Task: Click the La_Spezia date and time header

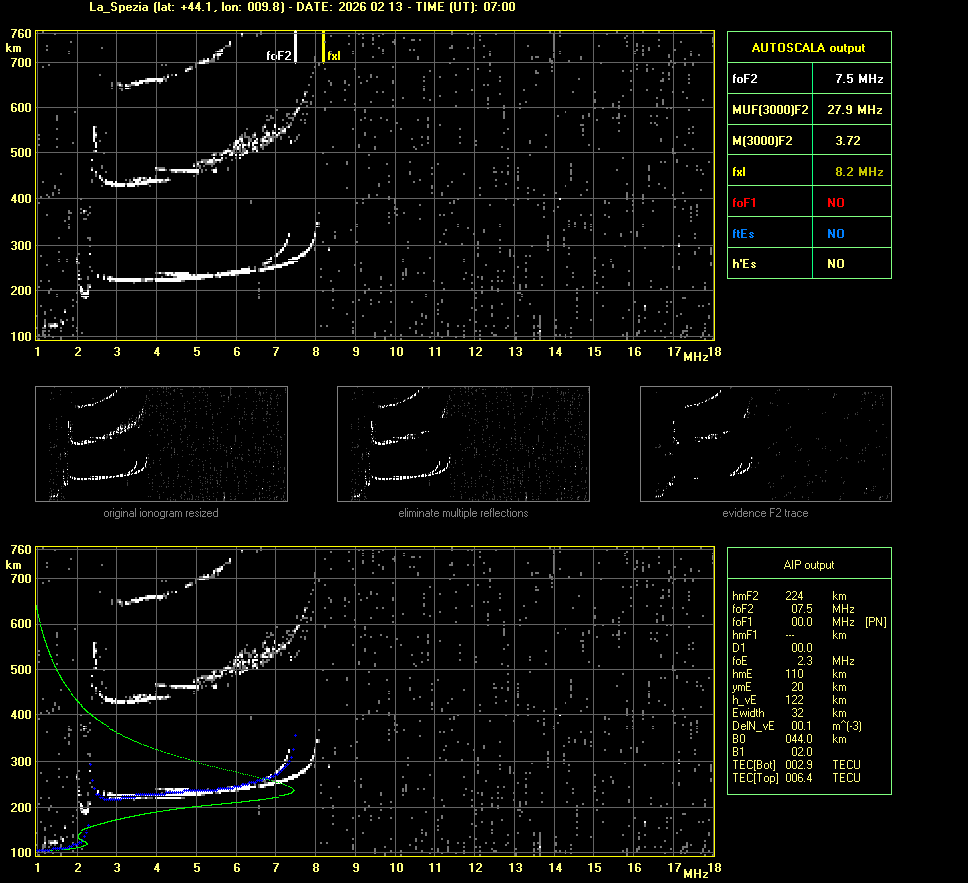Action: coord(288,7)
